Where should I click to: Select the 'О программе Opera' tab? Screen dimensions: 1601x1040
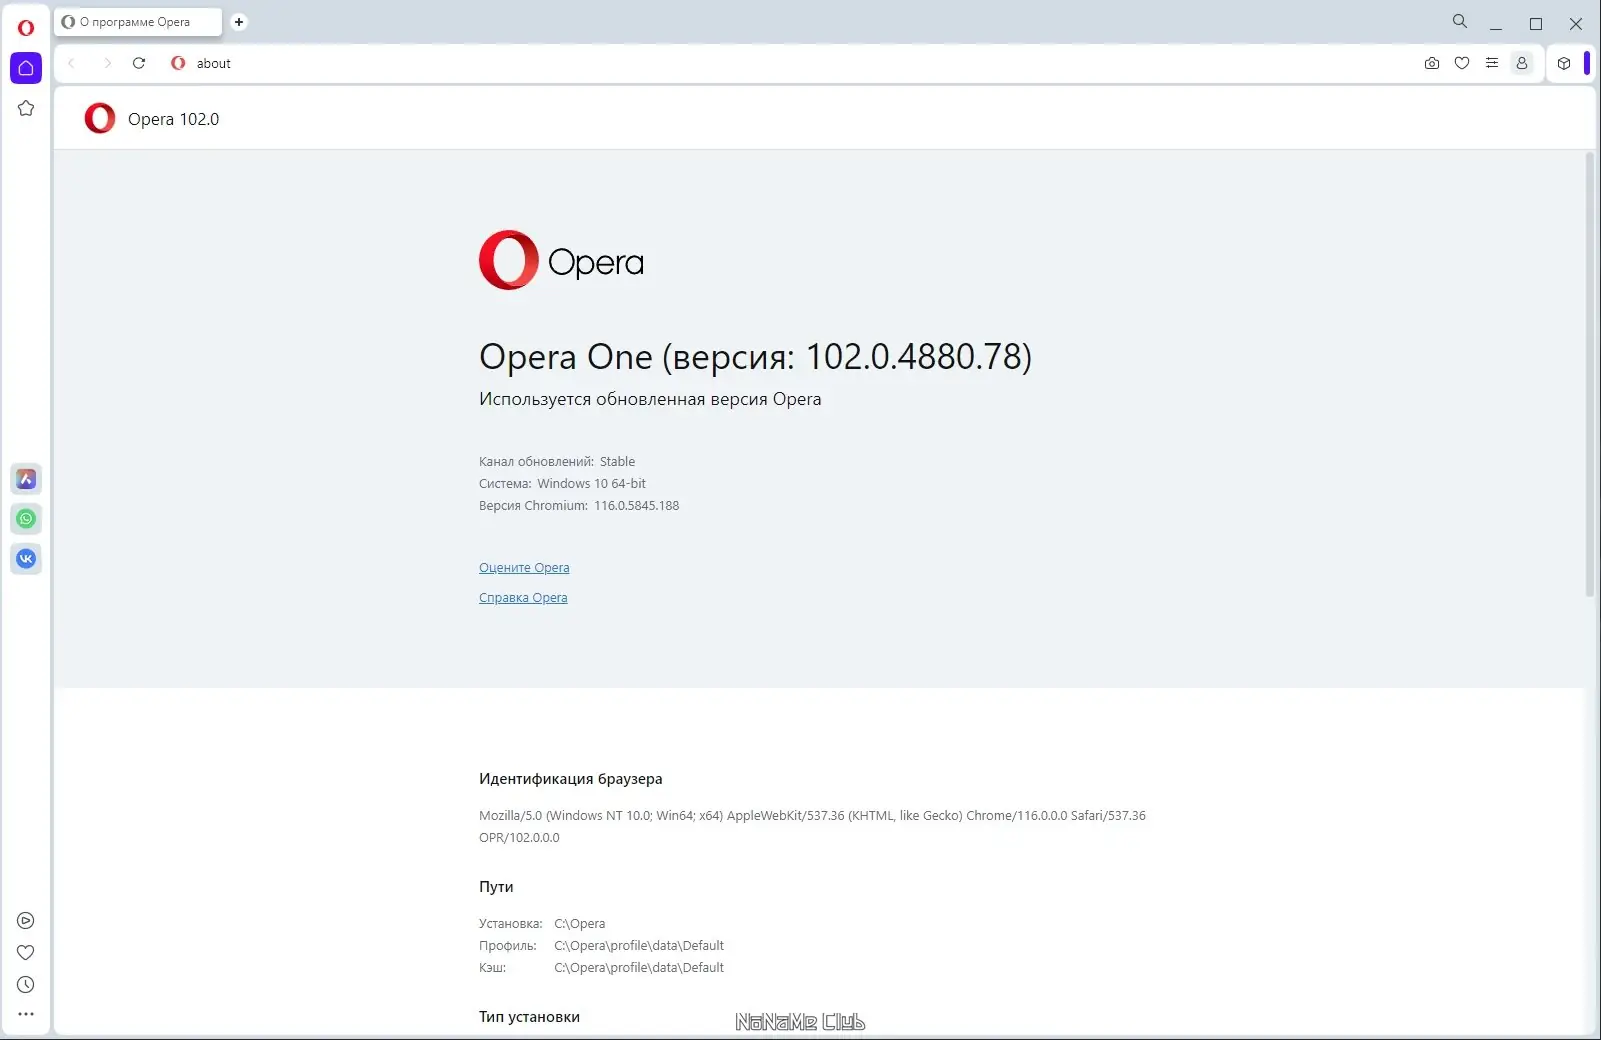[138, 22]
